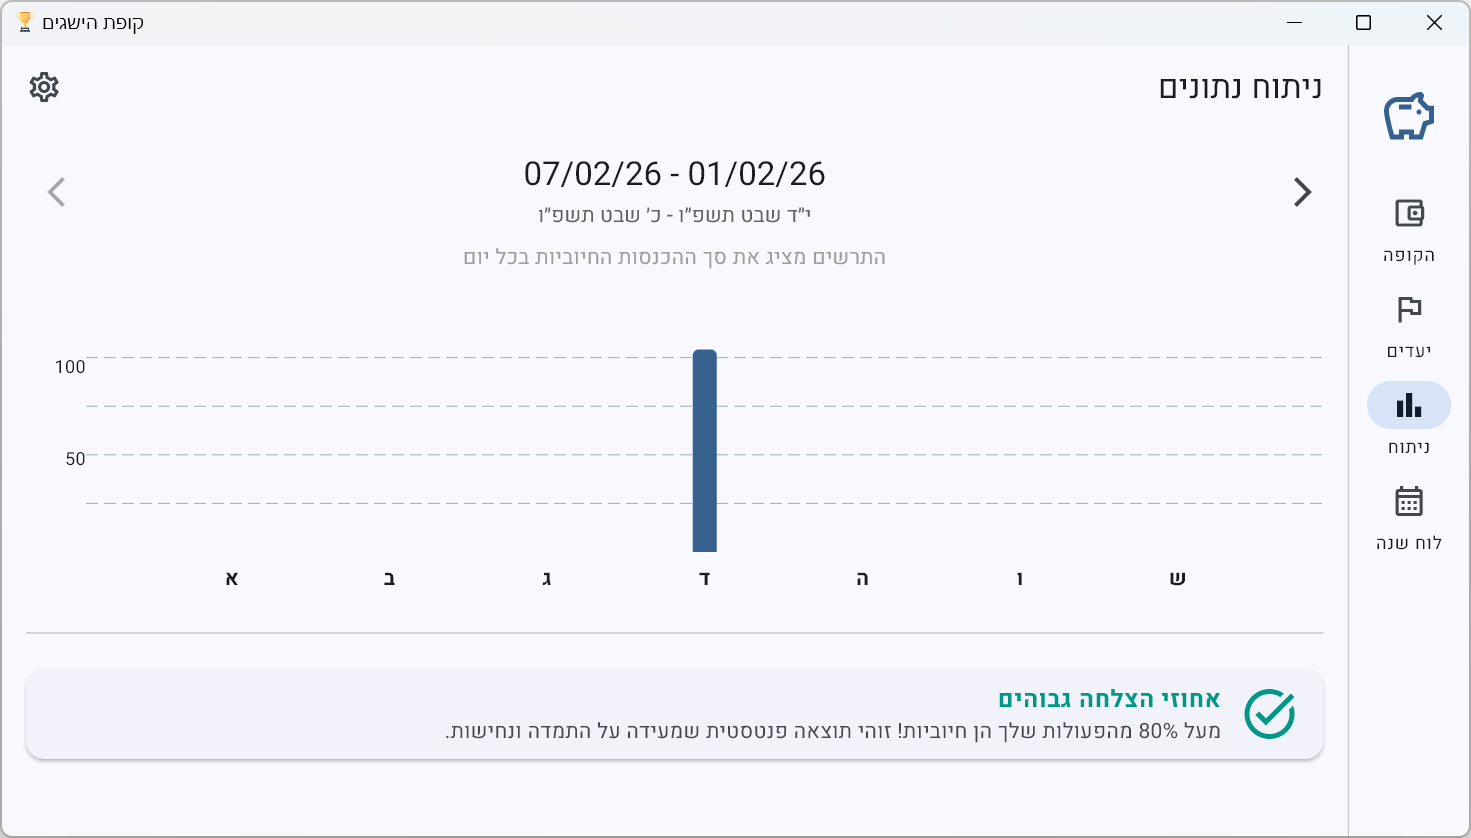Click the trophy icon in title bar

[x=25, y=22]
